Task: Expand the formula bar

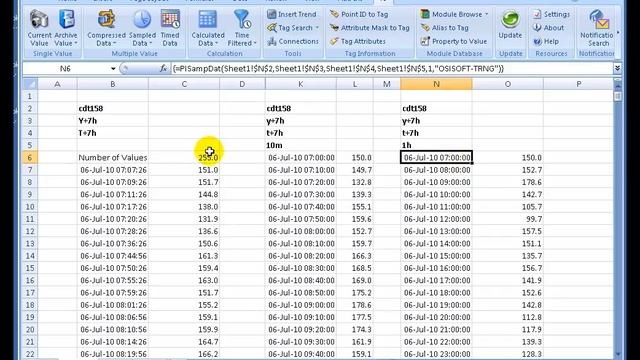Action: pyautogui.click(x=617, y=69)
